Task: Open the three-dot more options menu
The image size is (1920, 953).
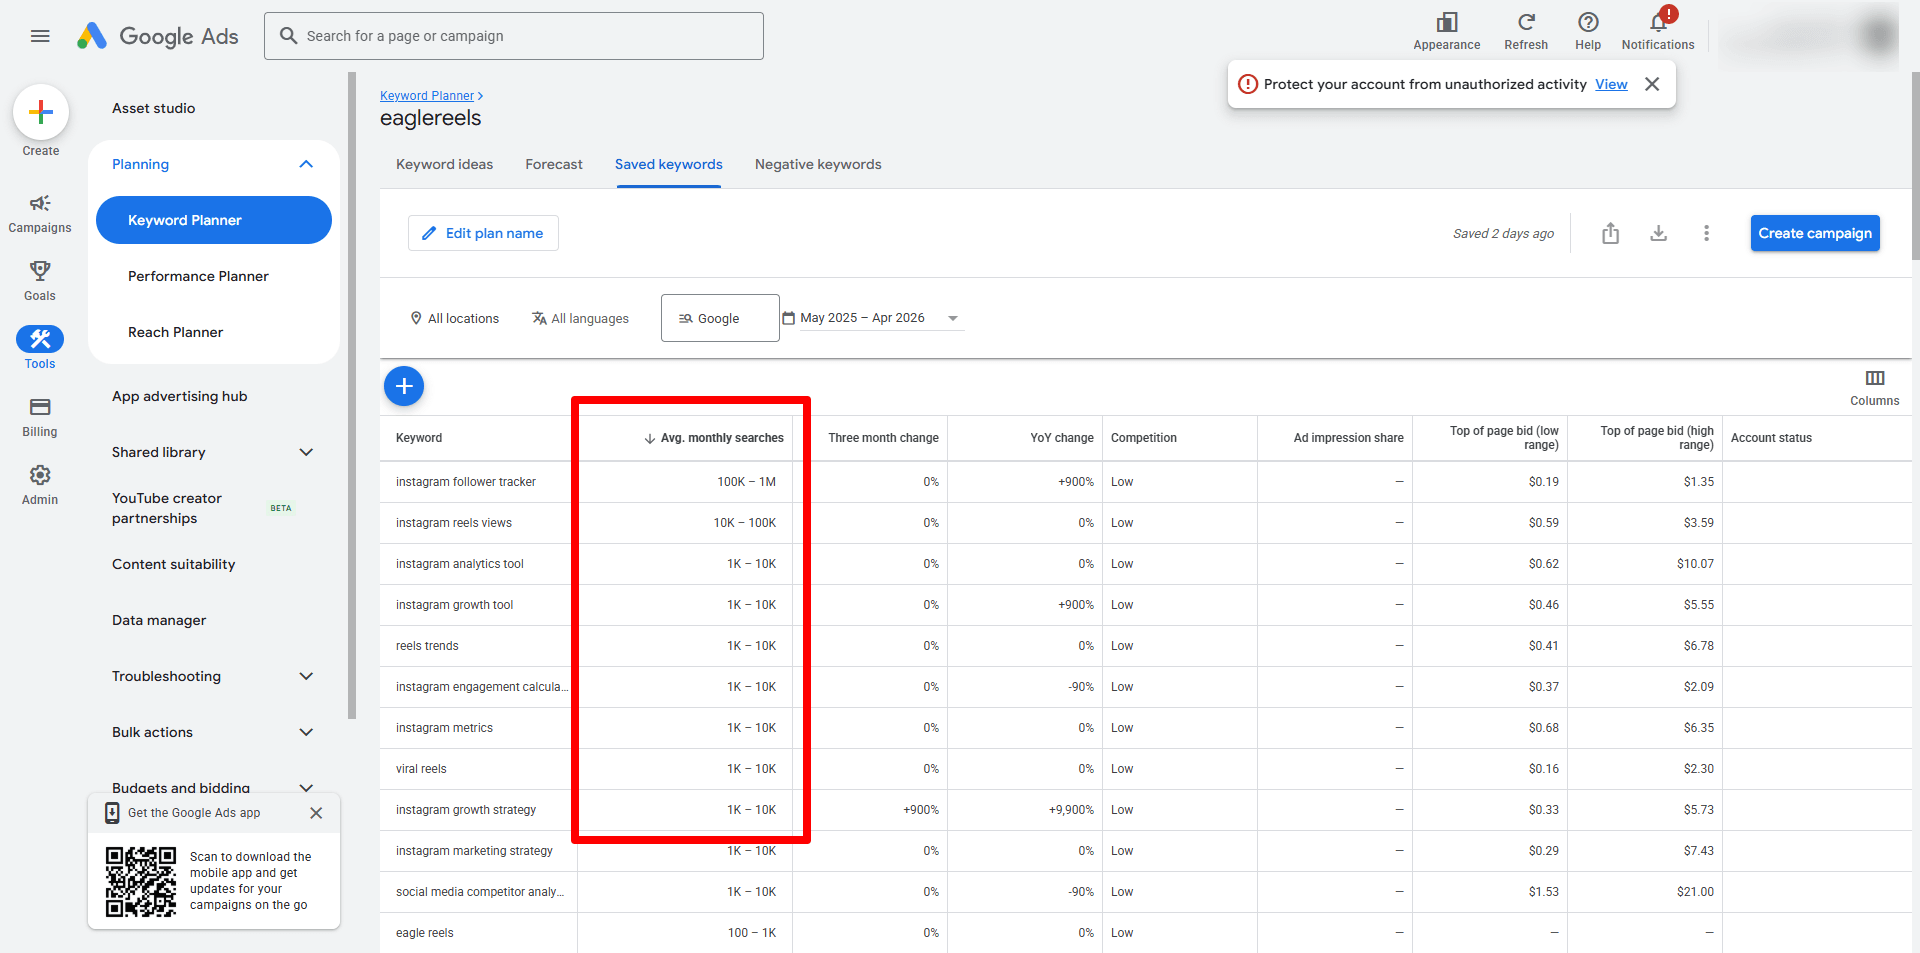Action: click(1706, 233)
